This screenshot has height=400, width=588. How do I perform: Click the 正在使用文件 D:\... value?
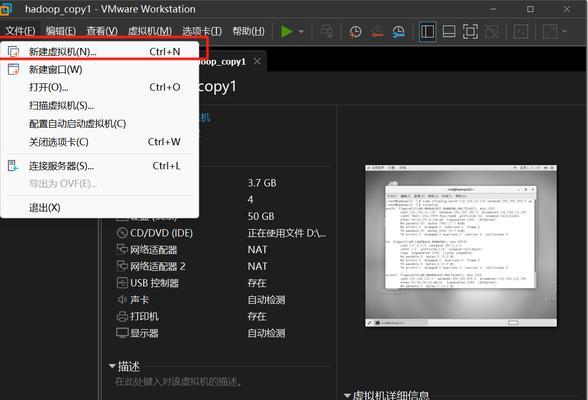pos(286,233)
